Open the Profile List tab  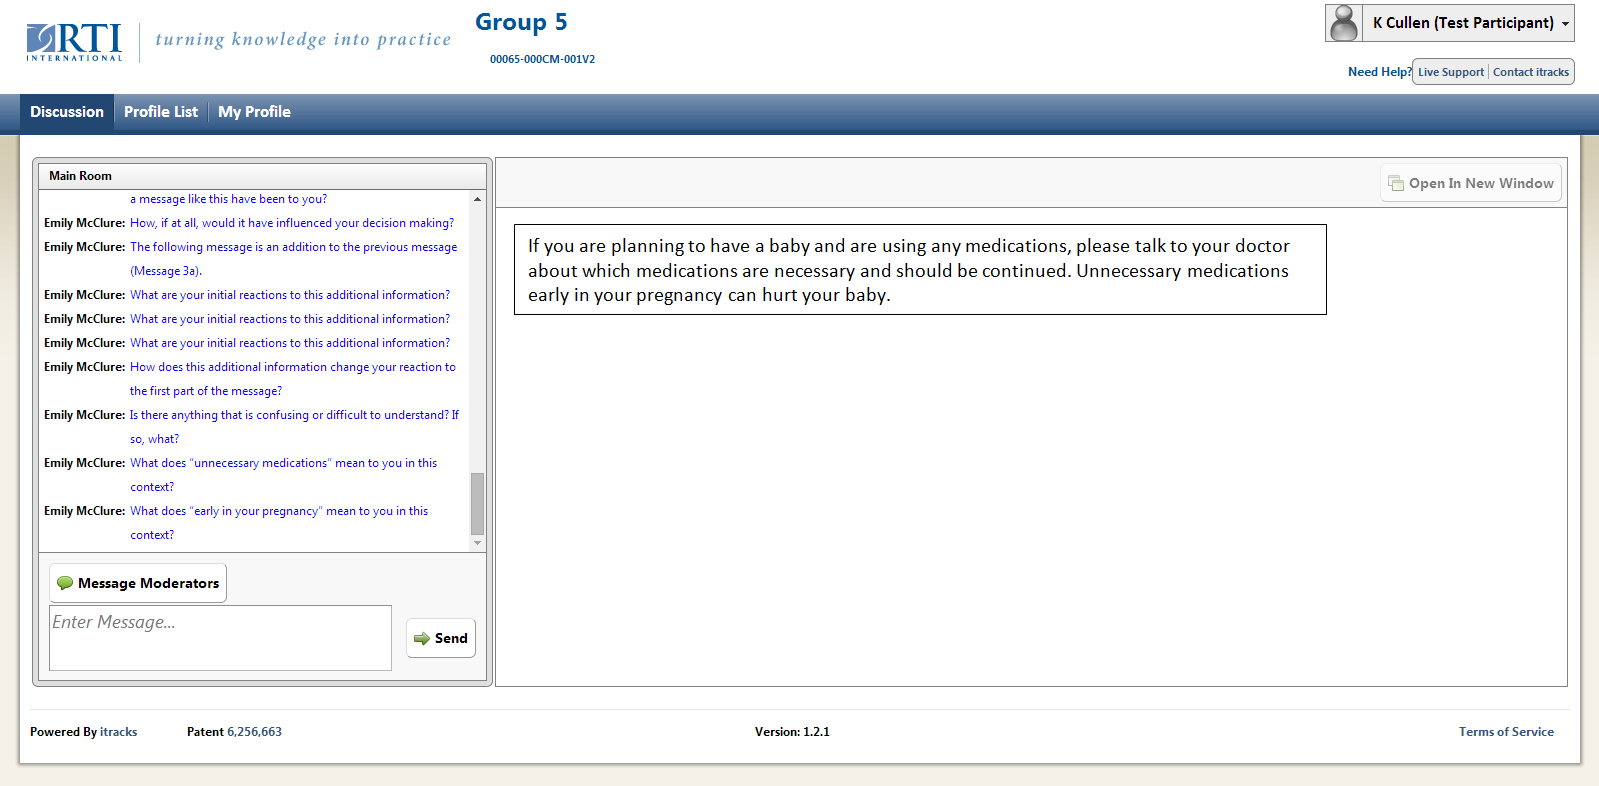pyautogui.click(x=161, y=112)
